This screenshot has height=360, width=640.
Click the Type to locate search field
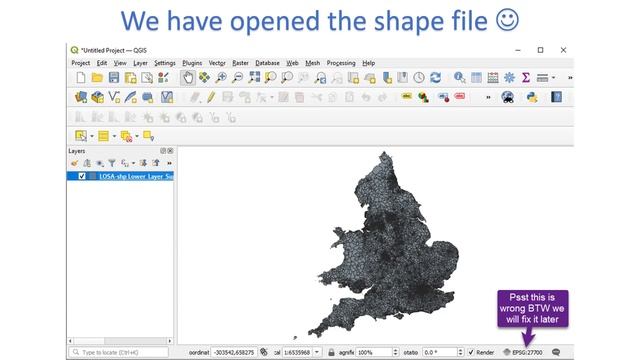(119, 352)
